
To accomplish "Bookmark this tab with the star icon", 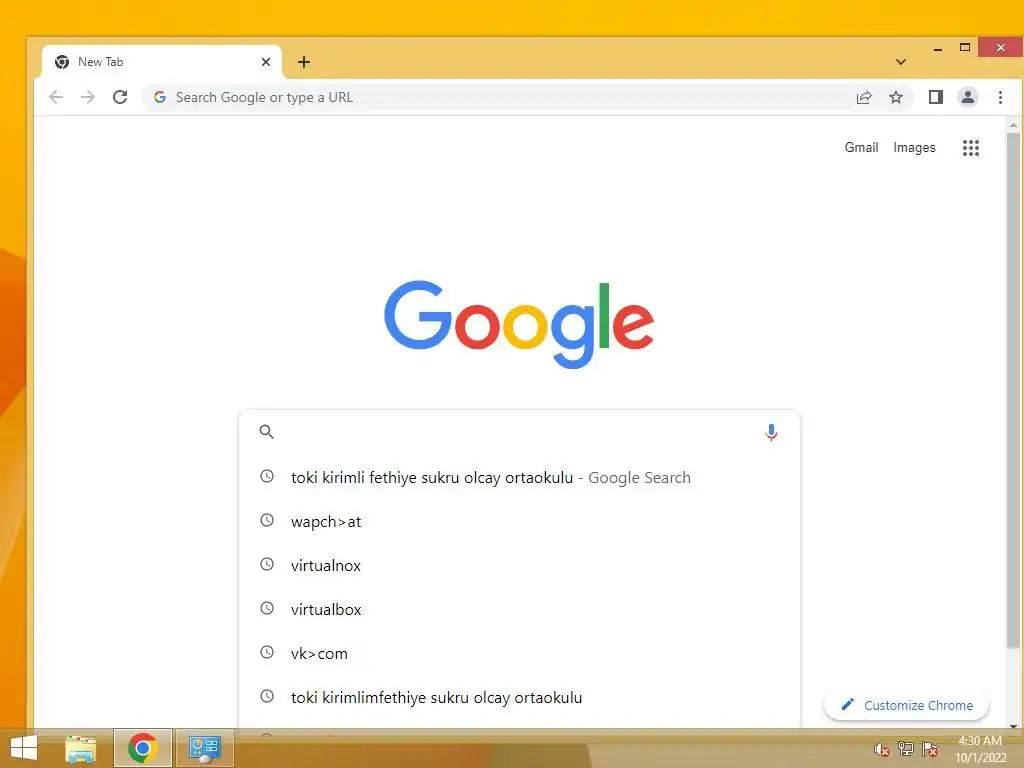I will click(896, 97).
